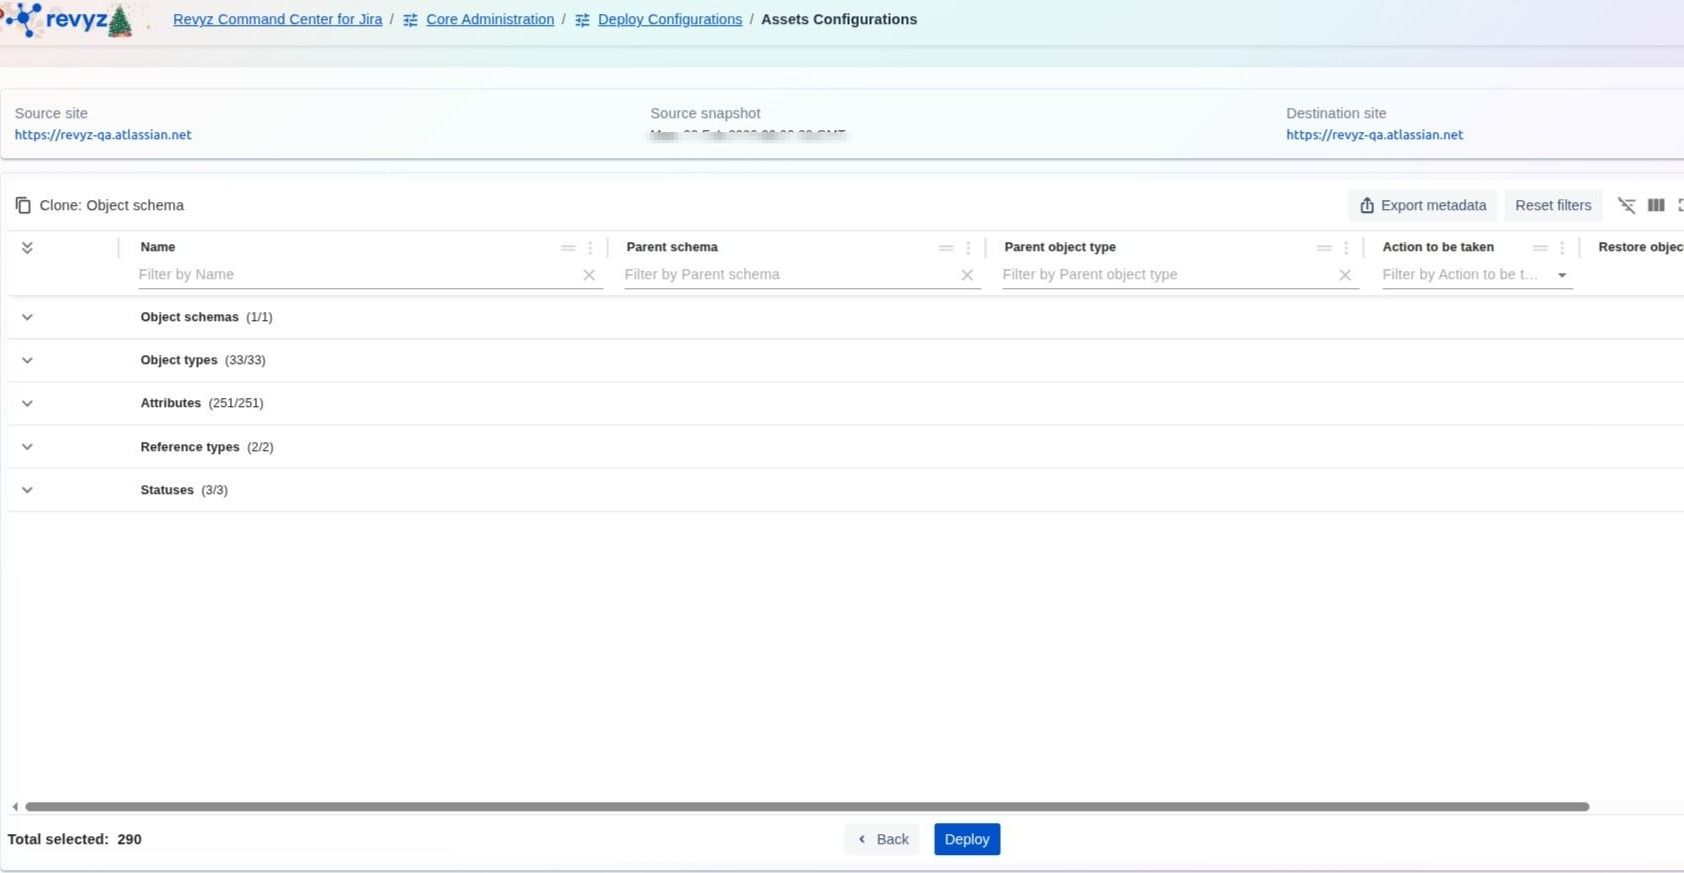This screenshot has height=873, width=1684.
Task: Expand the Object schemas group
Action: coord(27,317)
